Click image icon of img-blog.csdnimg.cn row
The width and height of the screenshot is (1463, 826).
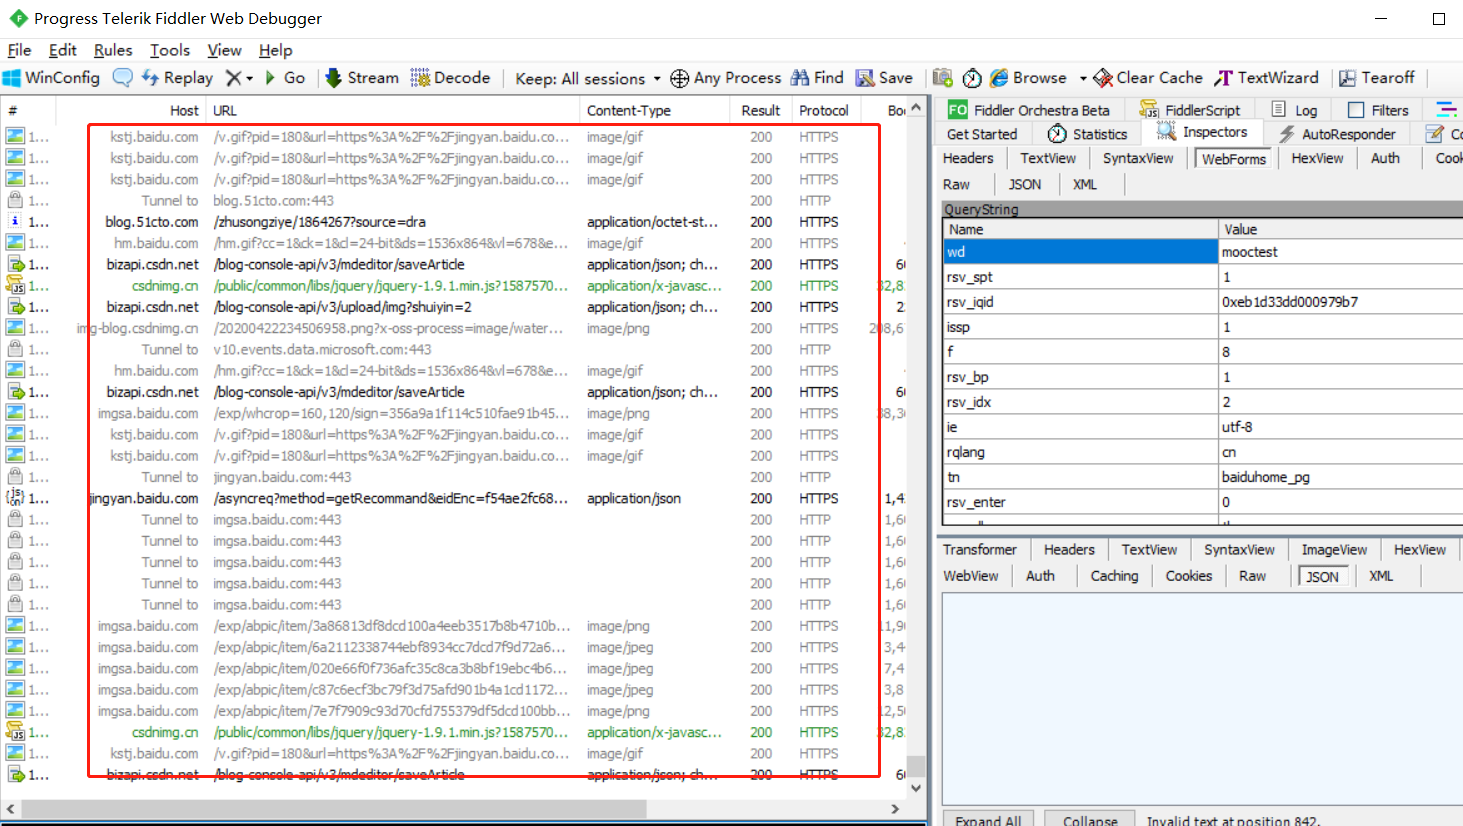tap(15, 328)
